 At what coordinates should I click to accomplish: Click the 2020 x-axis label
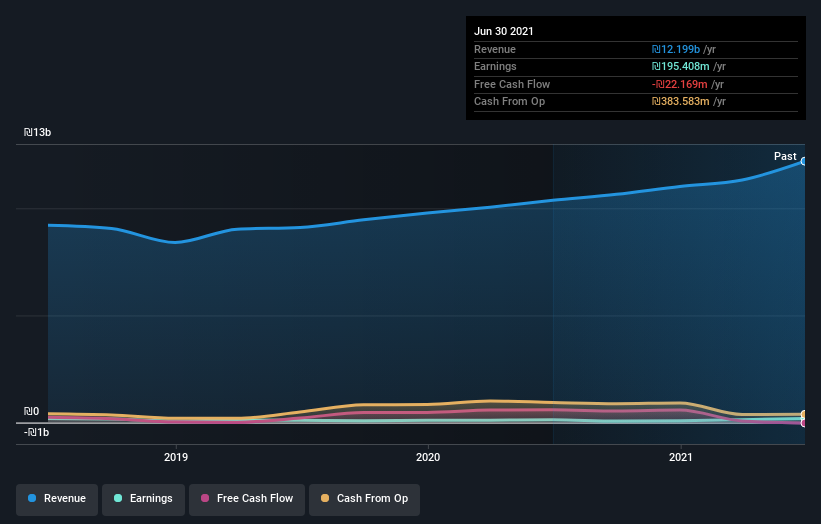click(x=428, y=457)
